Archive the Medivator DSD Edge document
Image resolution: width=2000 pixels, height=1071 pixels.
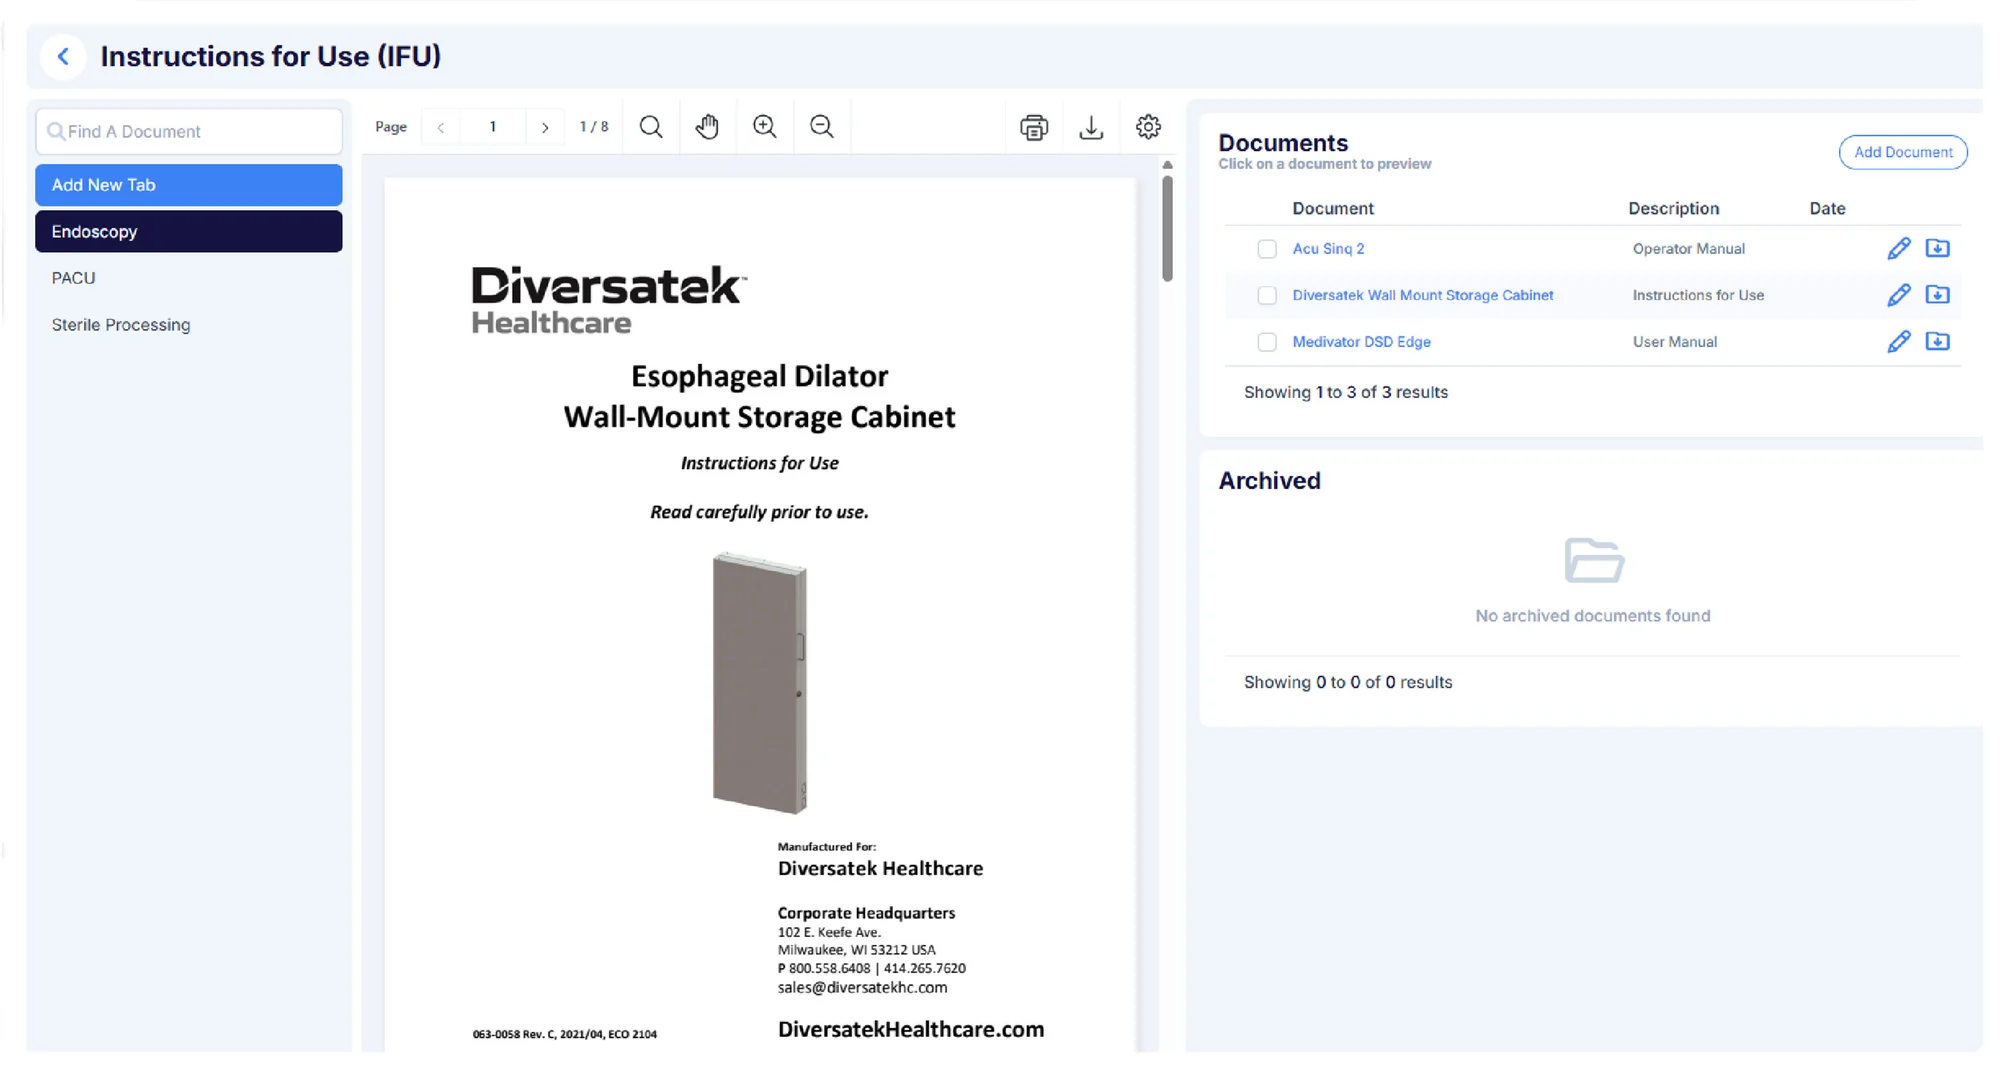[x=1938, y=341]
